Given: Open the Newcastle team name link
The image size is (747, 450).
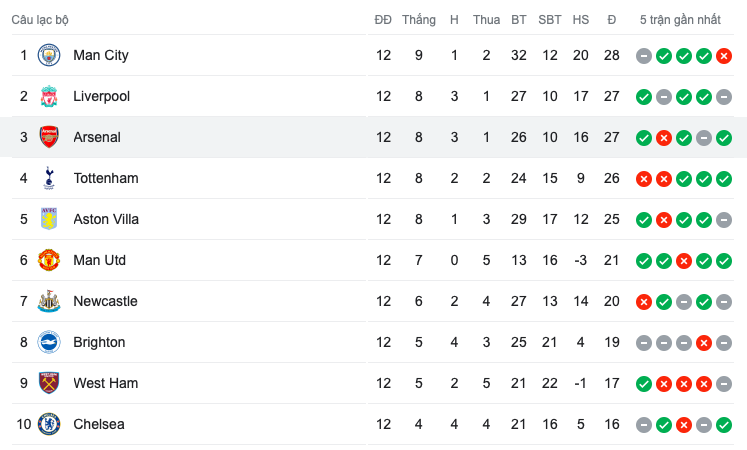Looking at the screenshot, I should point(105,301).
